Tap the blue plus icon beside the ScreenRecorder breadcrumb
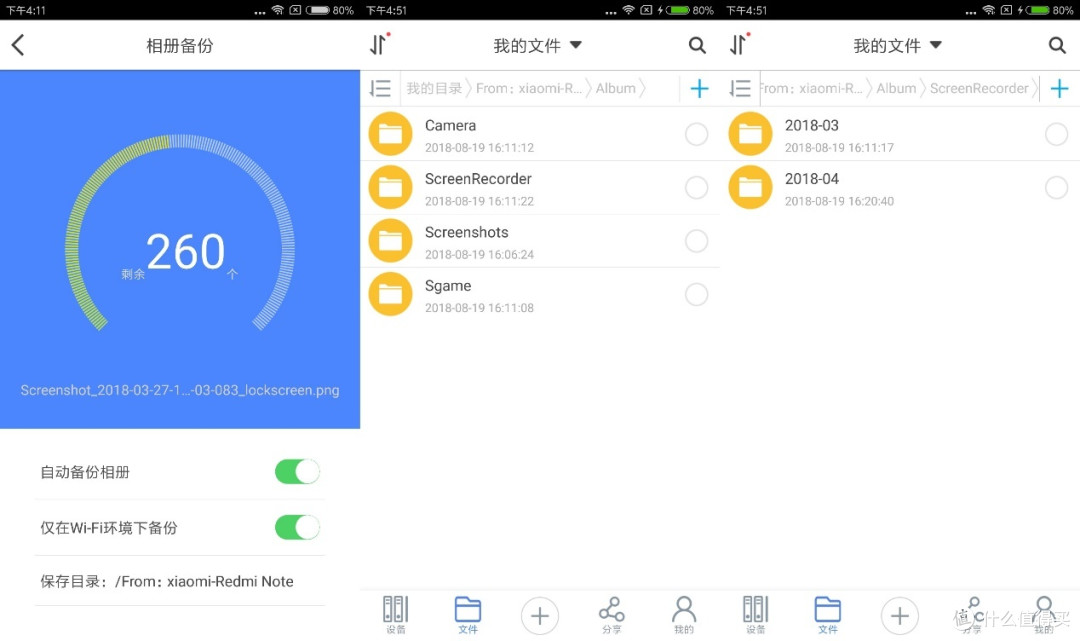The image size is (1080, 641). 1059,88
